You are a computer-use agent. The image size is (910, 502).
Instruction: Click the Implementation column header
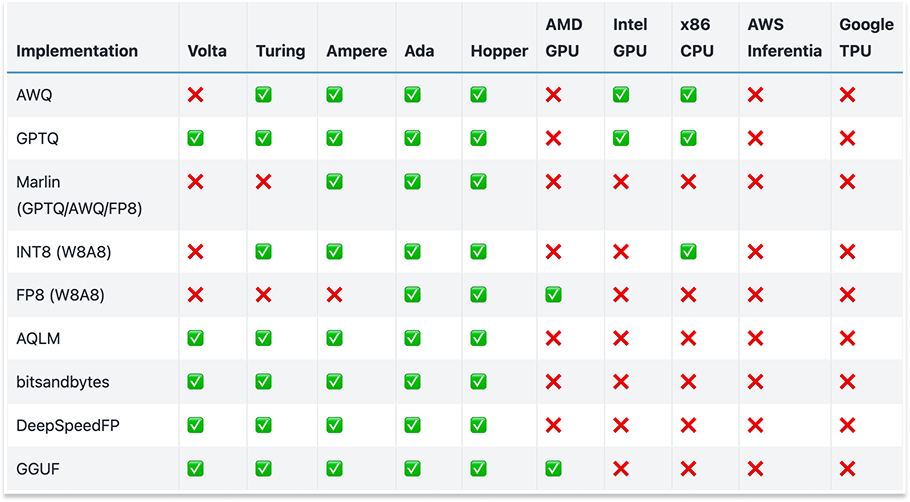pos(77,51)
